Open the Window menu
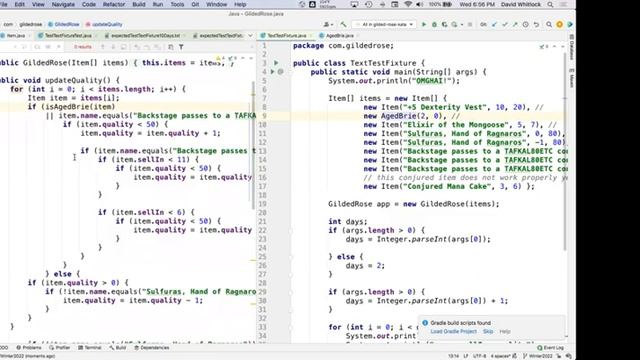This screenshot has width=640, height=360. [216, 4]
